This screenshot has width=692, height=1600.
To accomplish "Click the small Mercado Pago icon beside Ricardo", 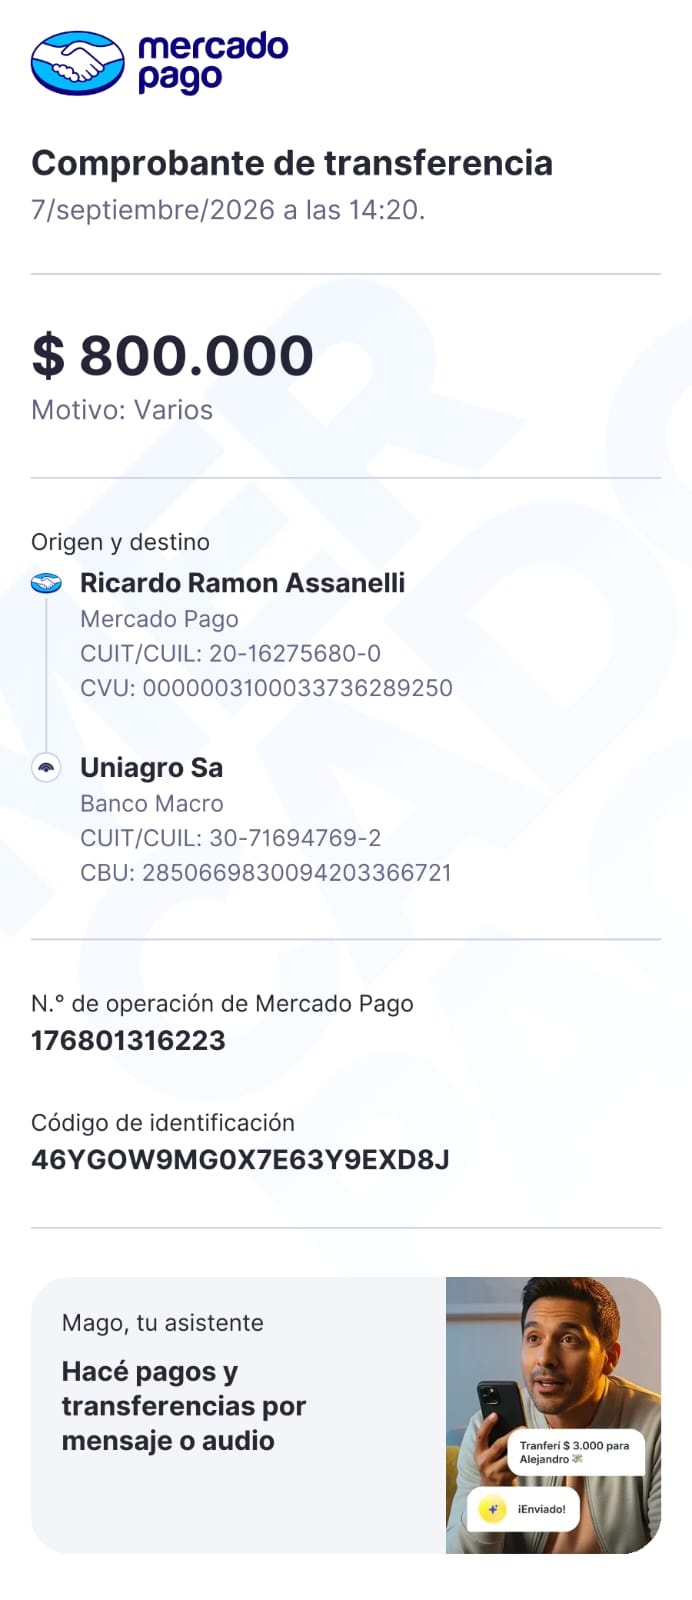I will [x=46, y=583].
